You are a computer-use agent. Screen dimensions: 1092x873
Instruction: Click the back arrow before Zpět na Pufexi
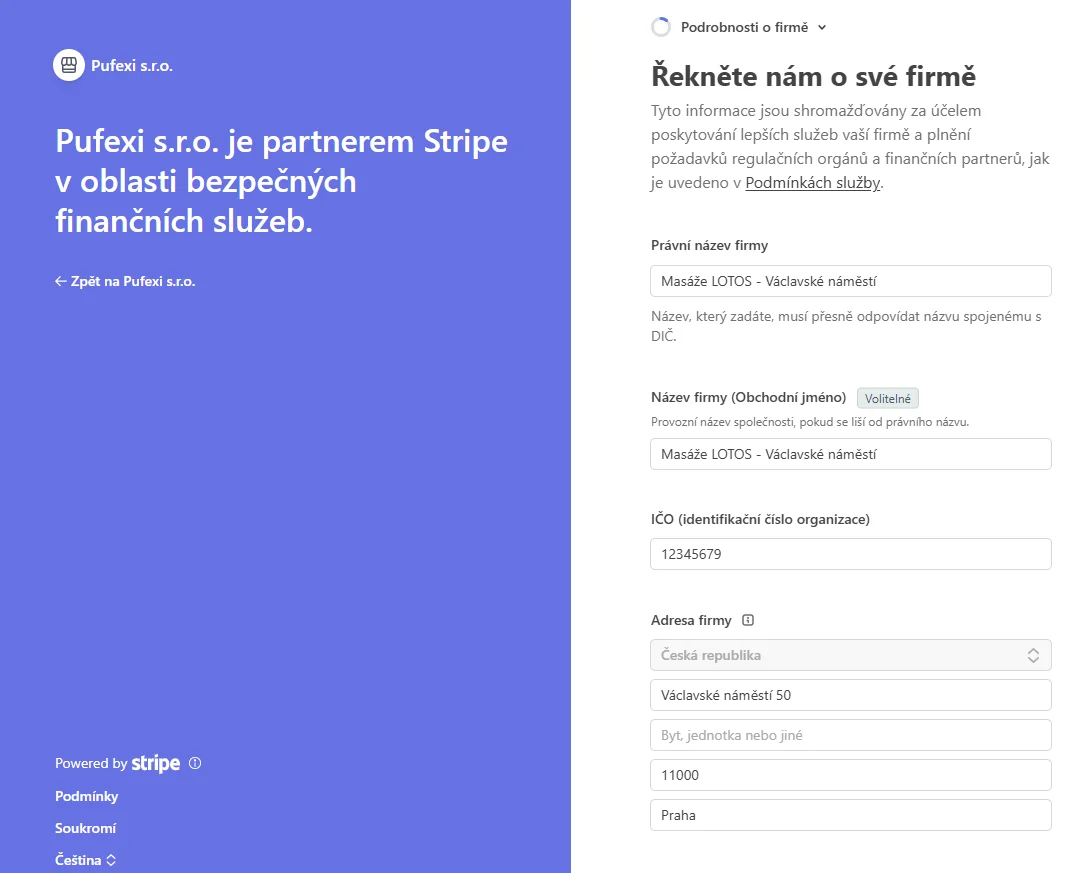pos(61,281)
